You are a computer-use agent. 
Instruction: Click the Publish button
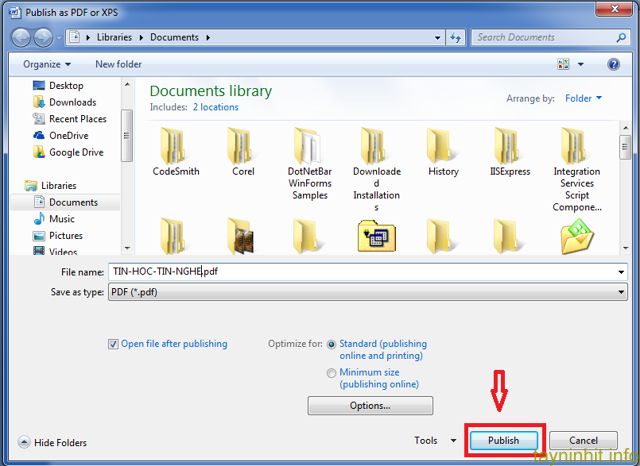[503, 440]
